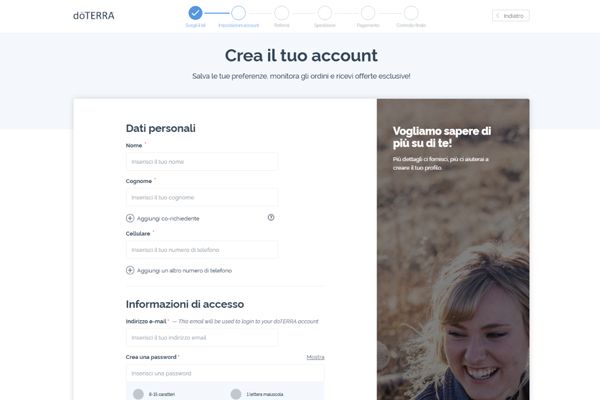Click plus icon to add another phone number
This screenshot has height=400, width=600.
click(x=130, y=270)
